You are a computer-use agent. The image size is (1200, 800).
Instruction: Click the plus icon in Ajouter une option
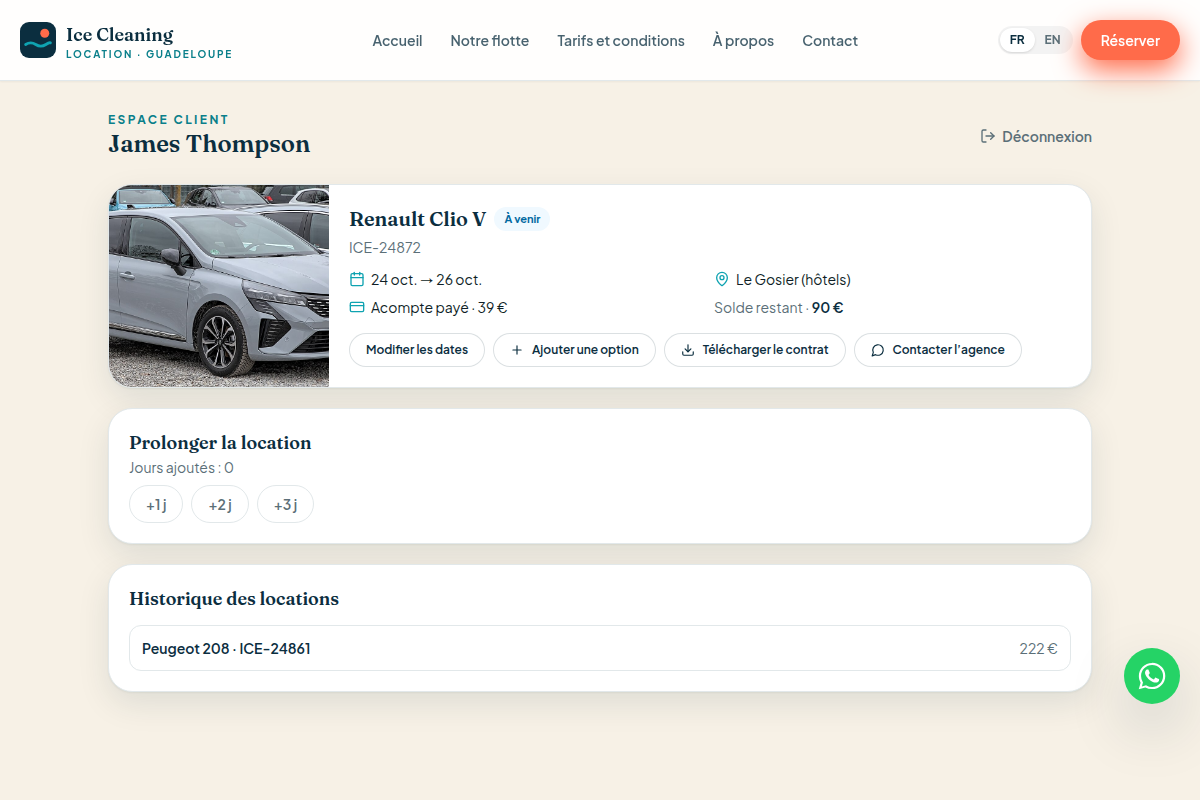[x=517, y=350]
